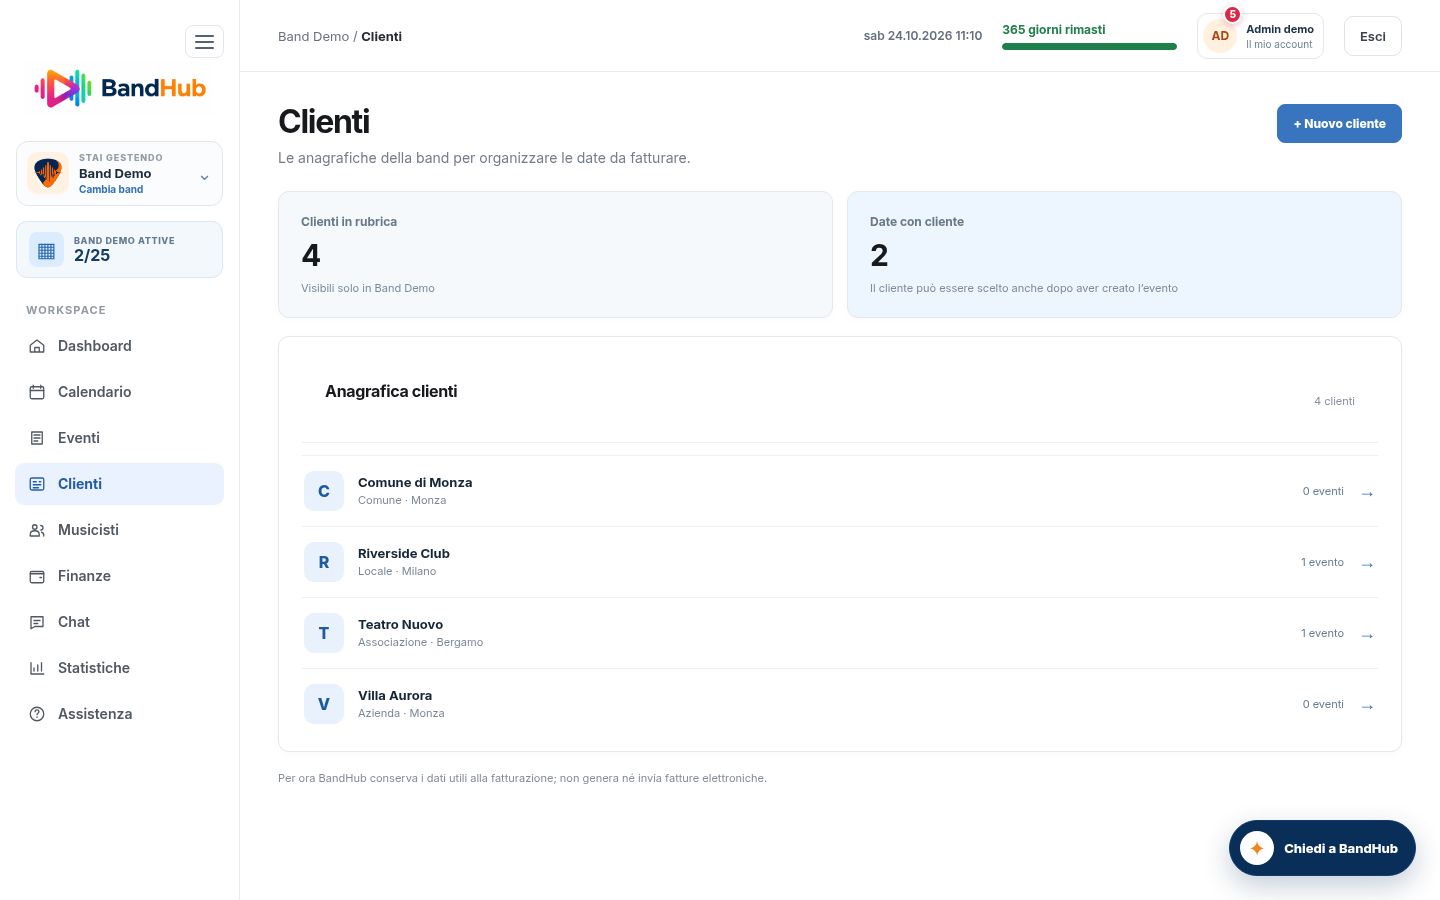
Task: Click the Calendario calendar icon
Action: tap(37, 392)
